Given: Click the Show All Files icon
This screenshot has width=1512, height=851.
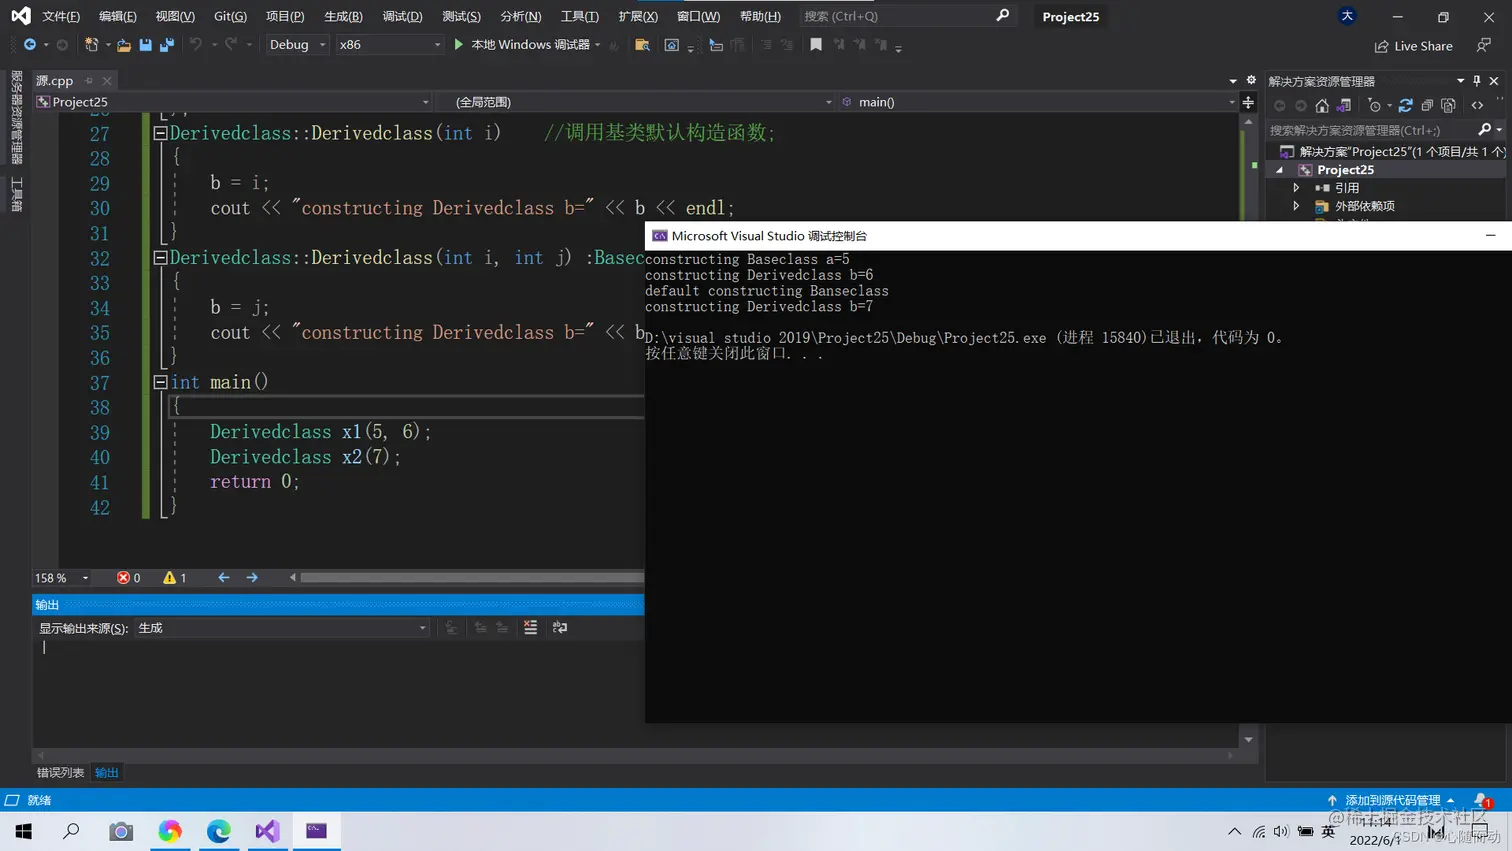Looking at the screenshot, I should coord(1448,106).
